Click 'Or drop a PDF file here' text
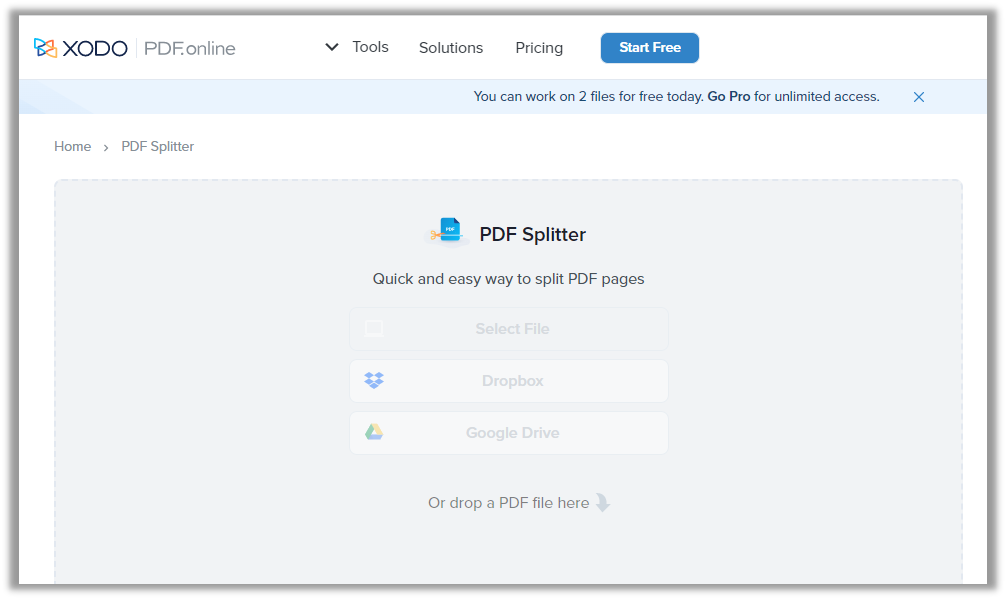Image resolution: width=1005 pixels, height=599 pixels. pos(508,503)
